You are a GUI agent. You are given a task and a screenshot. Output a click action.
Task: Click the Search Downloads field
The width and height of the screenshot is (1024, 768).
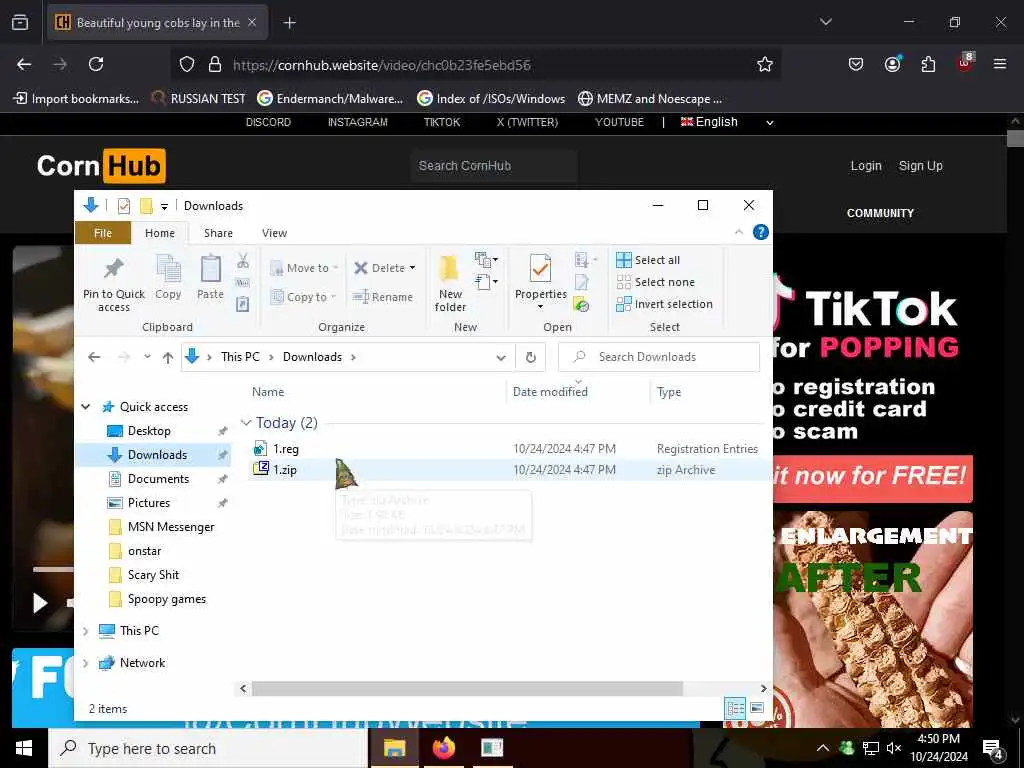(659, 357)
